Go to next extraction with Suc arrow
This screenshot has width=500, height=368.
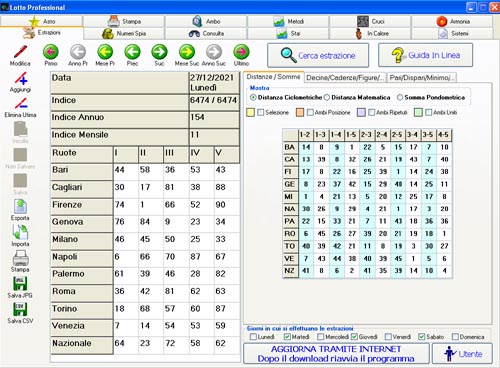[159, 52]
